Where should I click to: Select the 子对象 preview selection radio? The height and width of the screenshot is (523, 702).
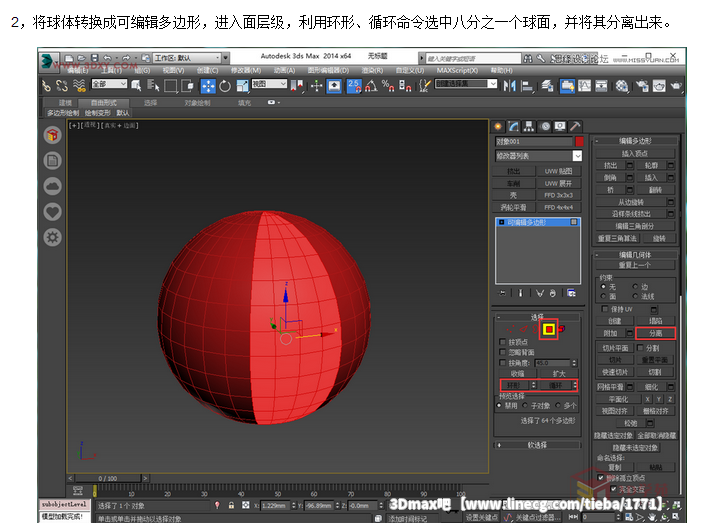[525, 405]
